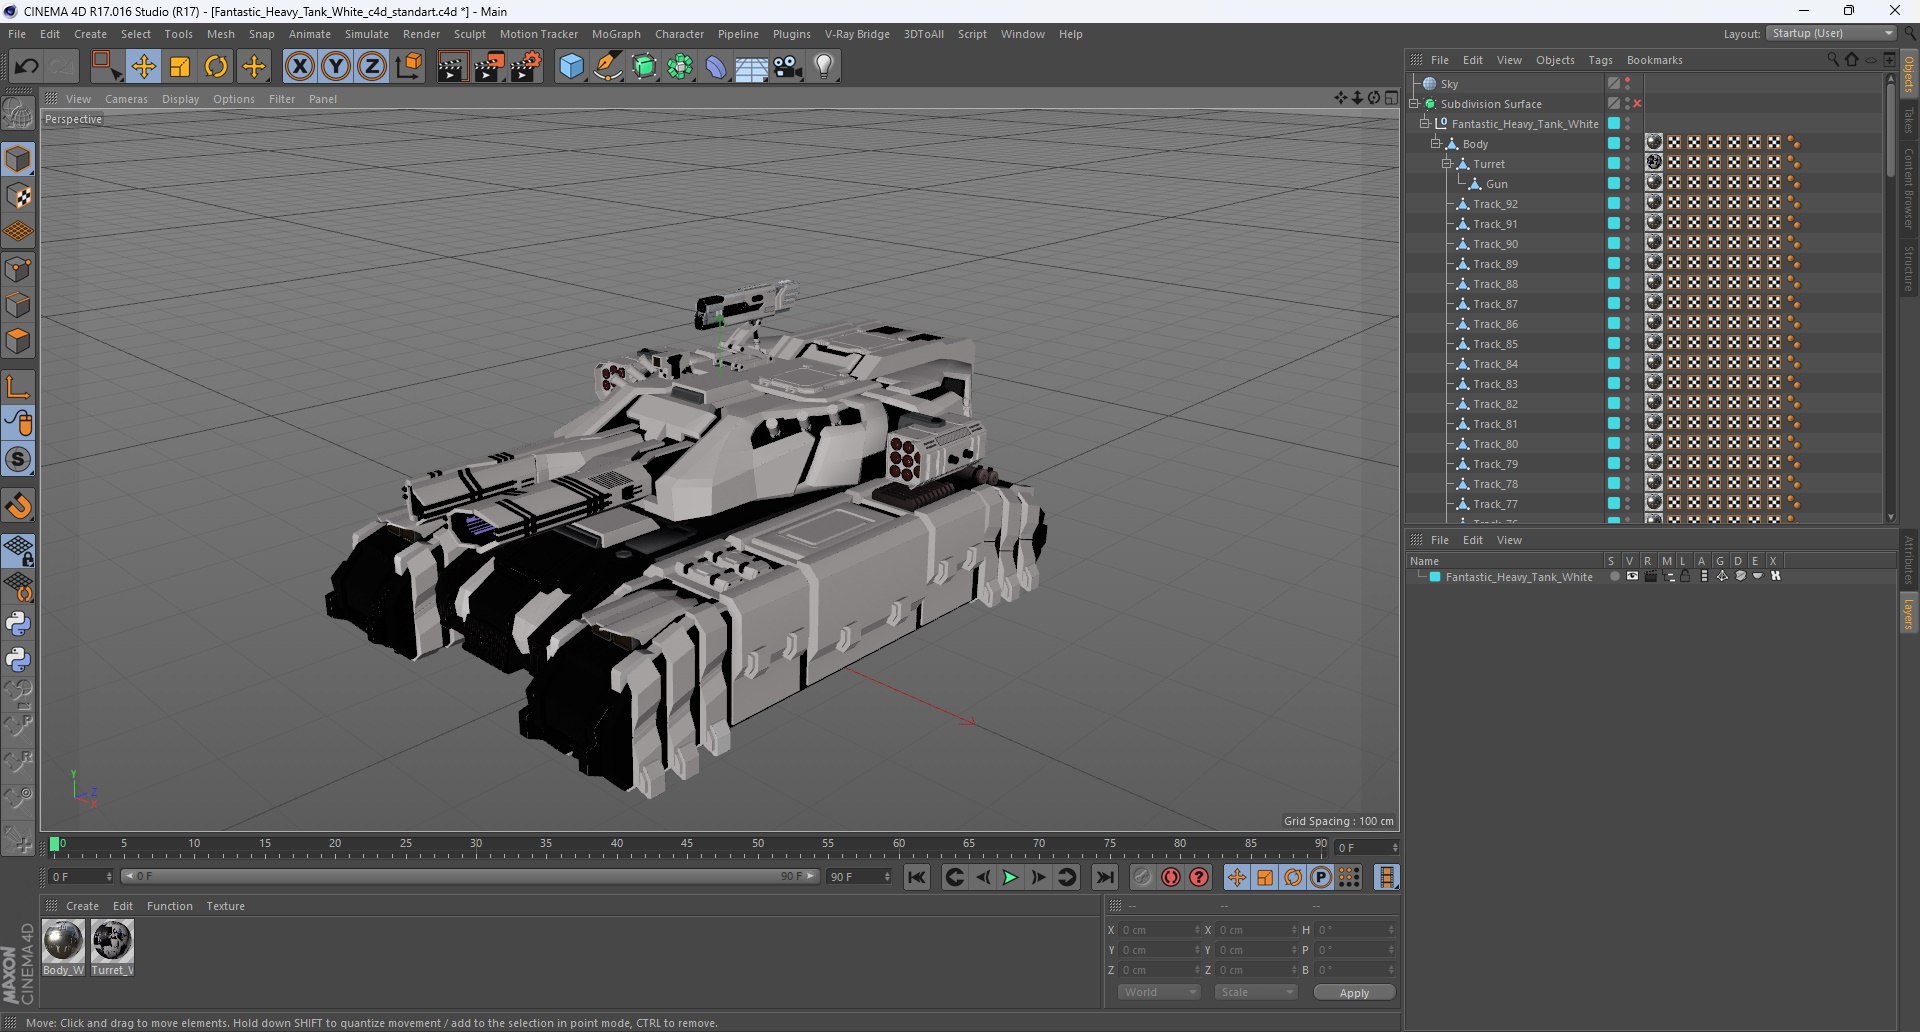Image resolution: width=1920 pixels, height=1032 pixels.
Task: Select the Turret_V material thumbnail
Action: (x=112, y=948)
